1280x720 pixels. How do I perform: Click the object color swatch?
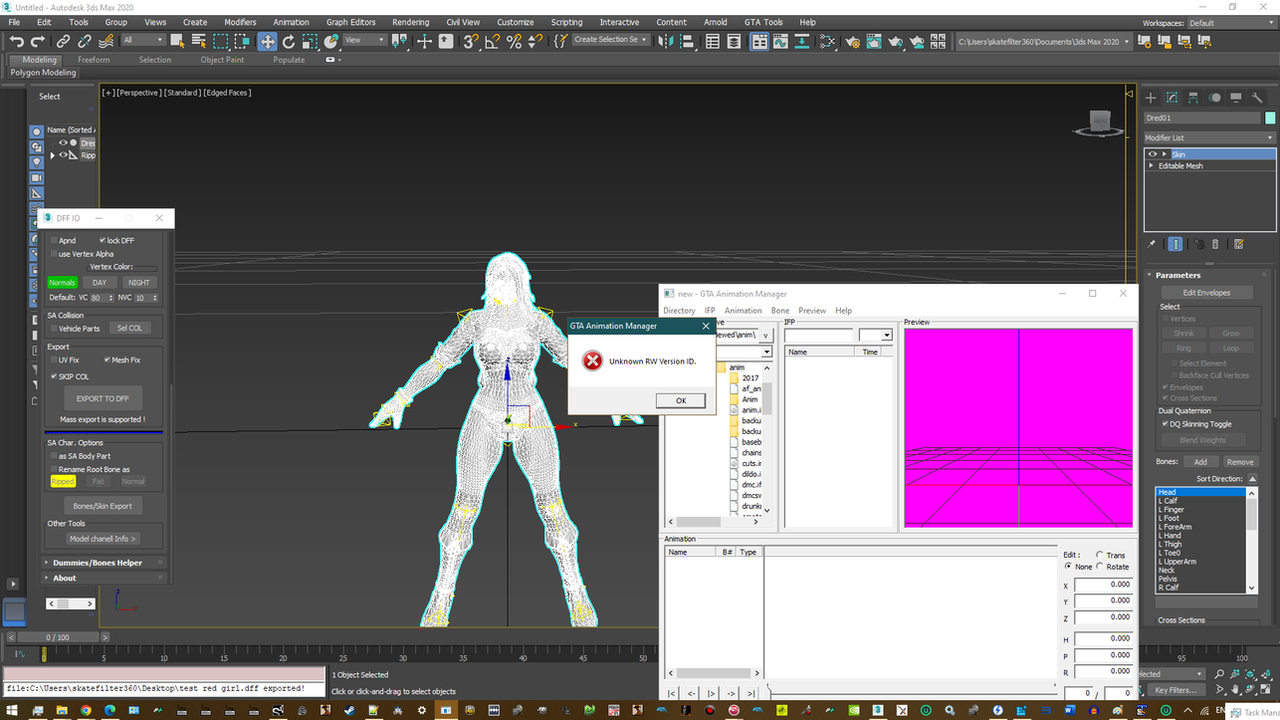(1270, 118)
